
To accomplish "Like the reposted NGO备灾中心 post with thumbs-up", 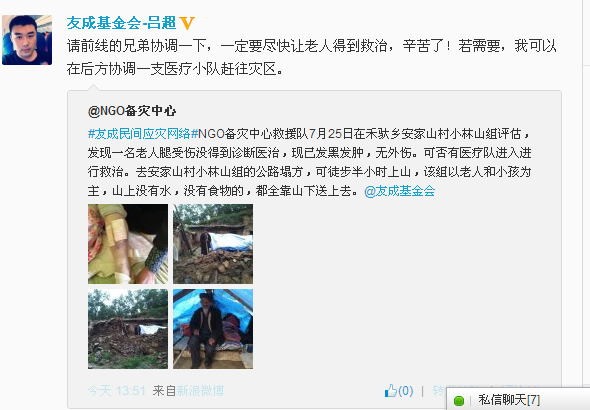I will coord(391,391).
